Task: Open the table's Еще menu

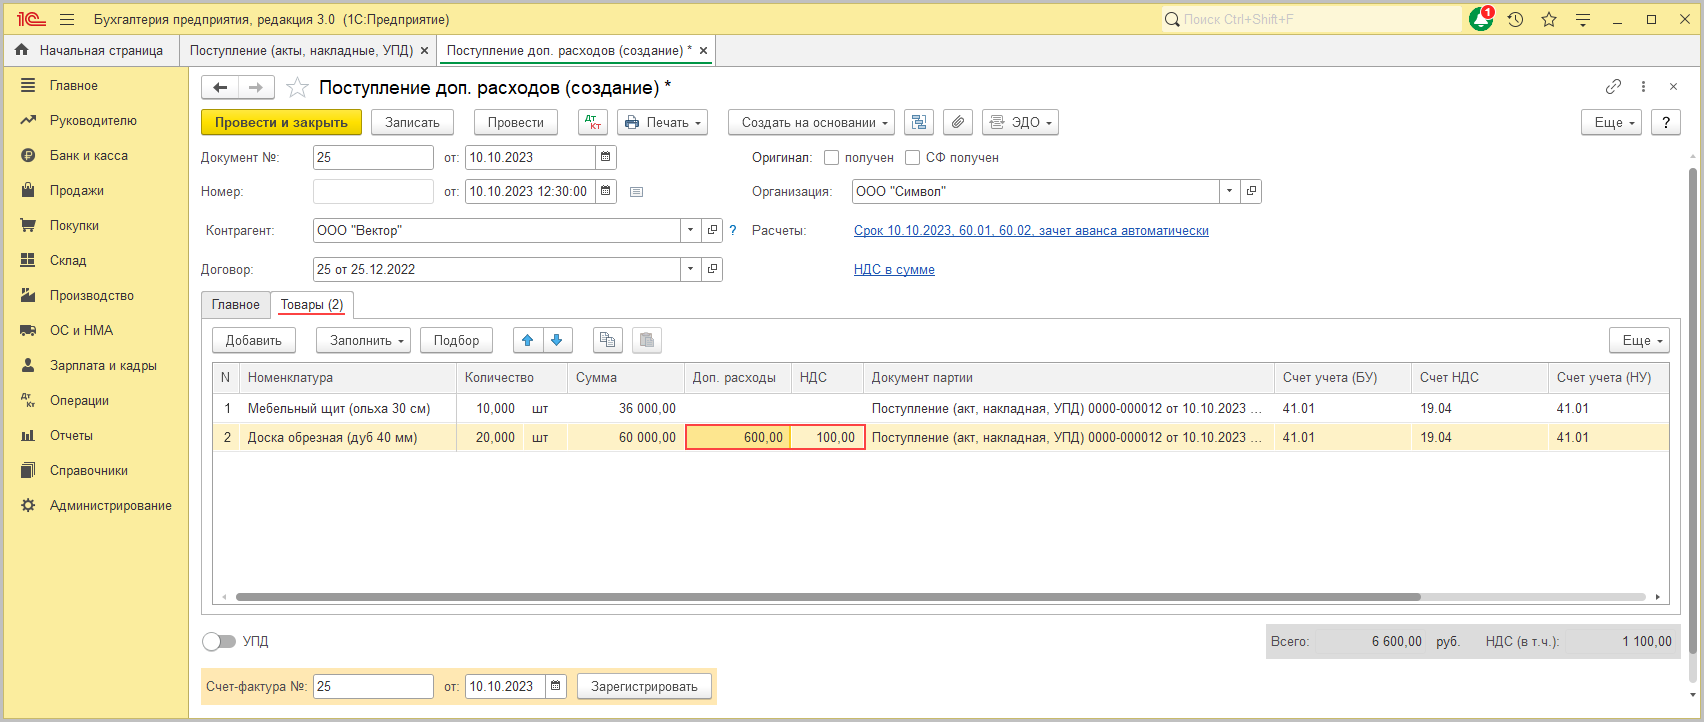Action: pos(1639,340)
